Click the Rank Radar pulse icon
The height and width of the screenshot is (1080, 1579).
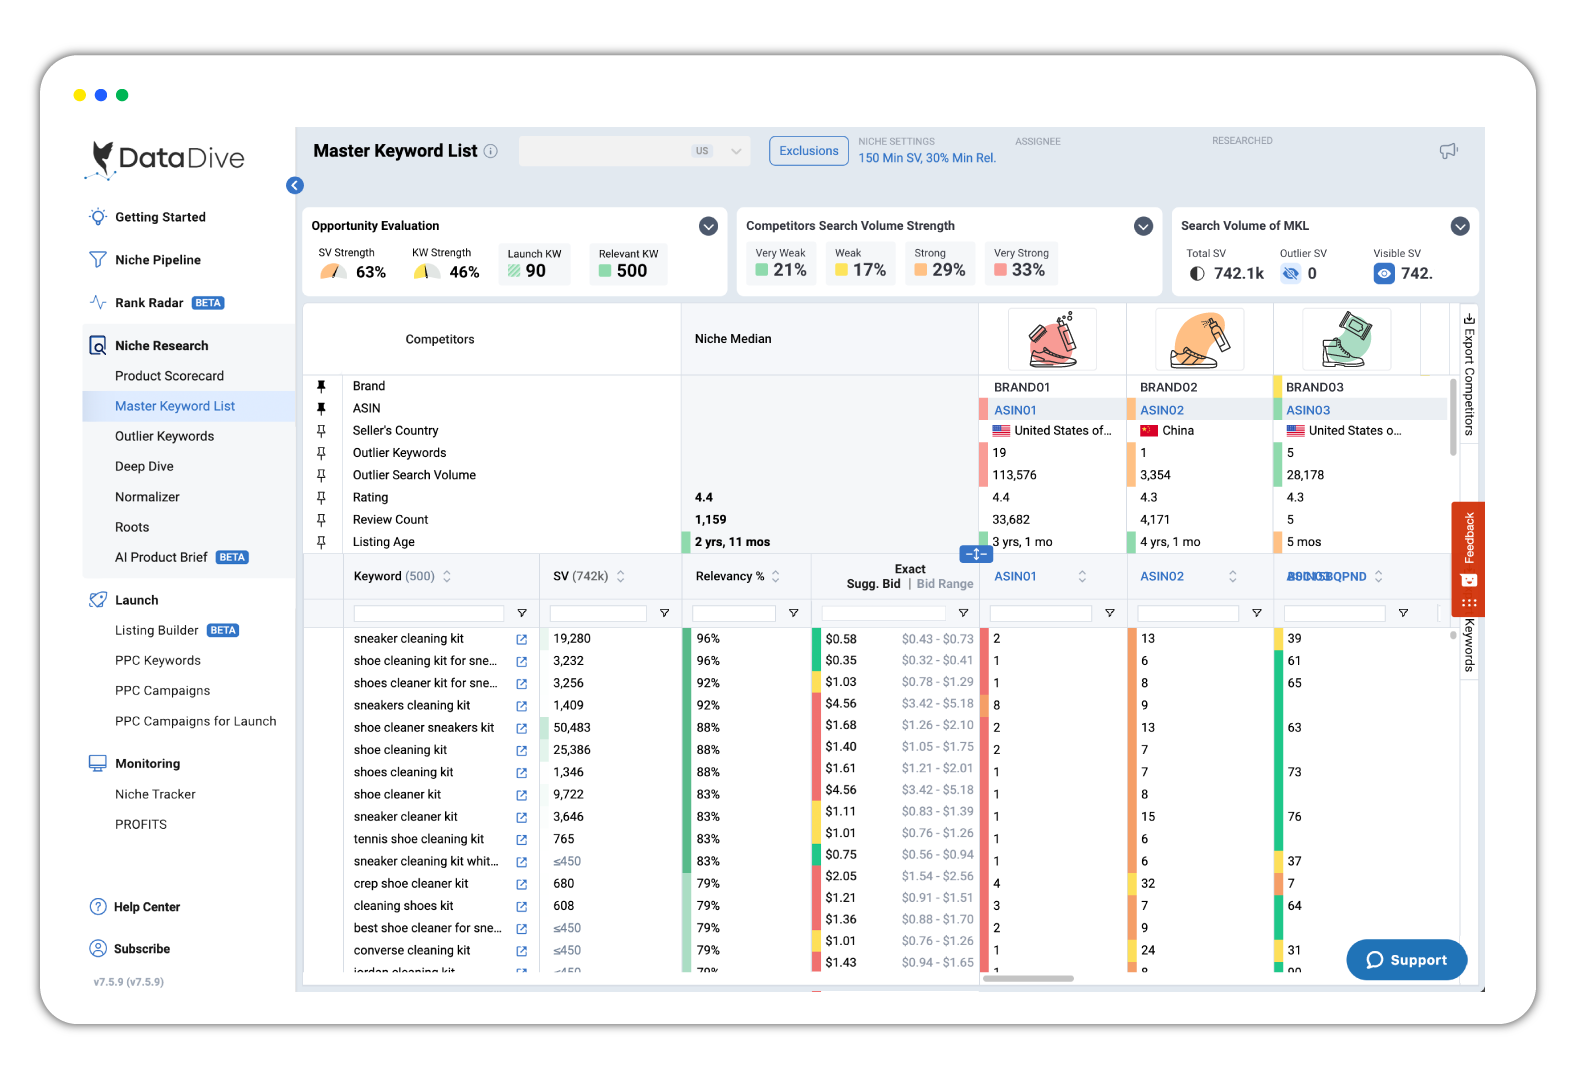tap(98, 302)
